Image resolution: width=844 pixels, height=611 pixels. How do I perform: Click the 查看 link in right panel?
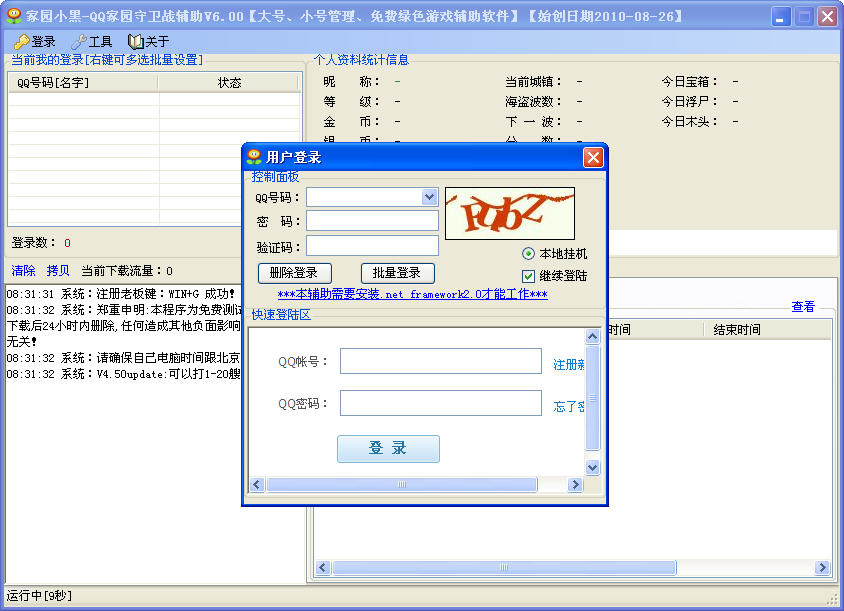(x=803, y=307)
